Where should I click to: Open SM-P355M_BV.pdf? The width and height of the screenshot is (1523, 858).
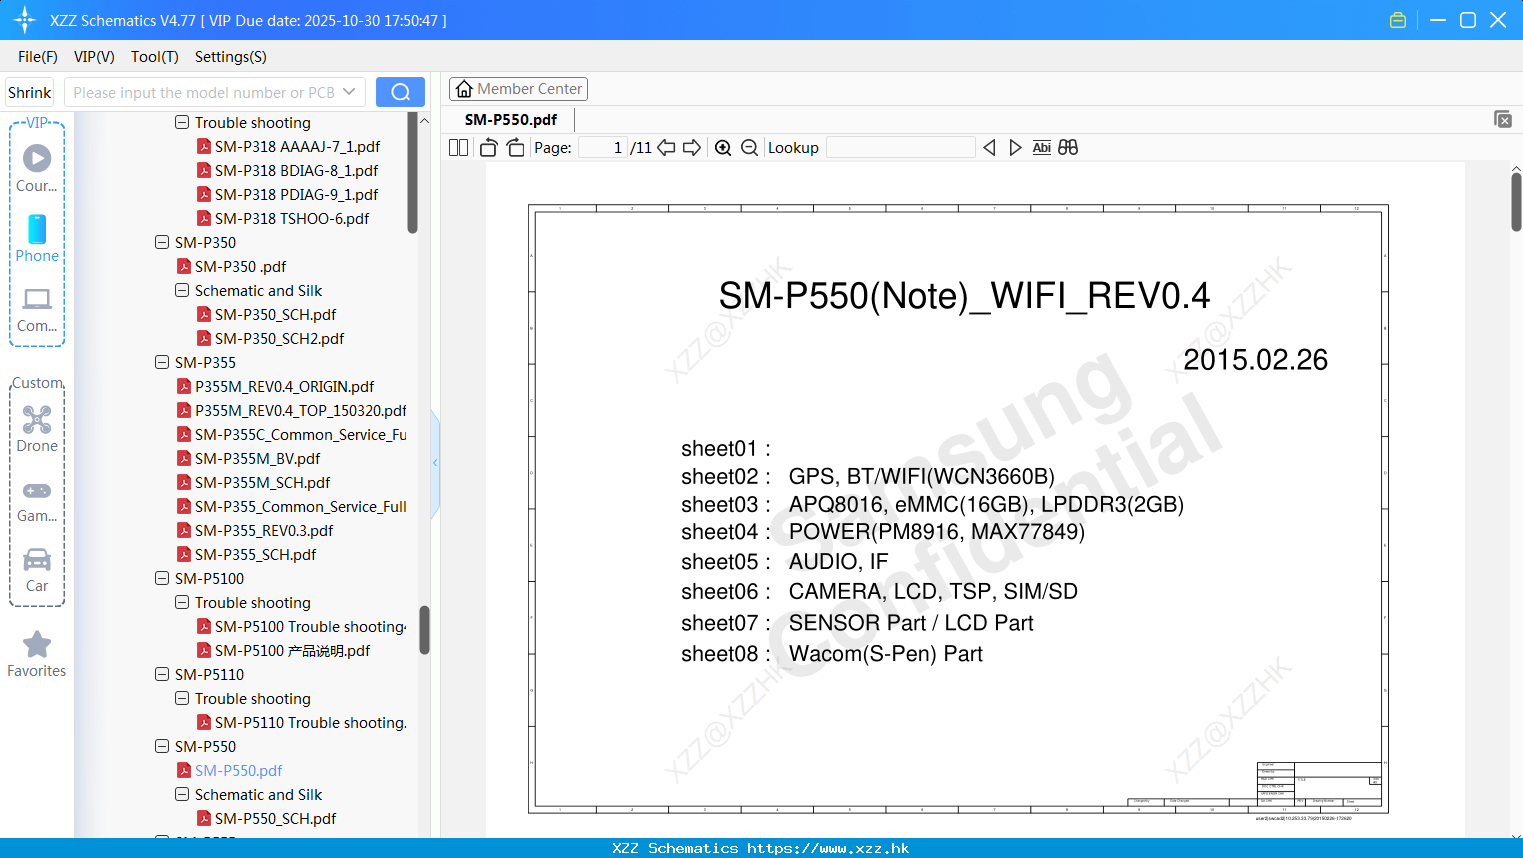click(x=257, y=458)
